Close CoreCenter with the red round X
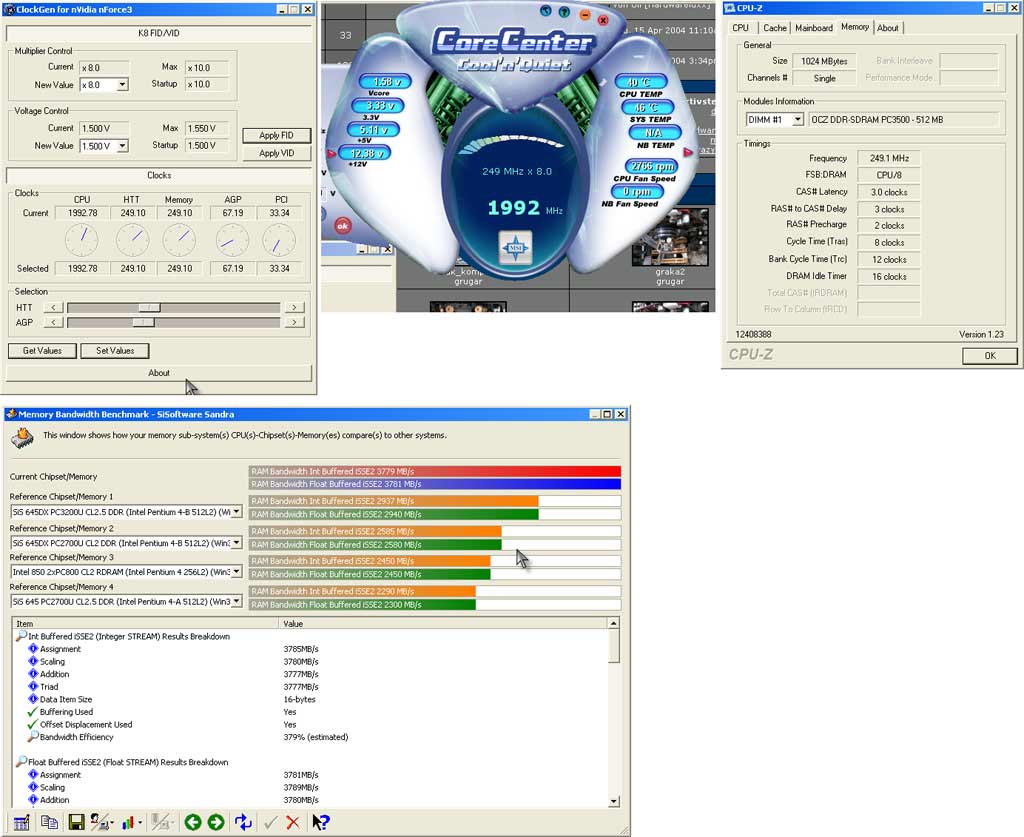 (x=603, y=20)
